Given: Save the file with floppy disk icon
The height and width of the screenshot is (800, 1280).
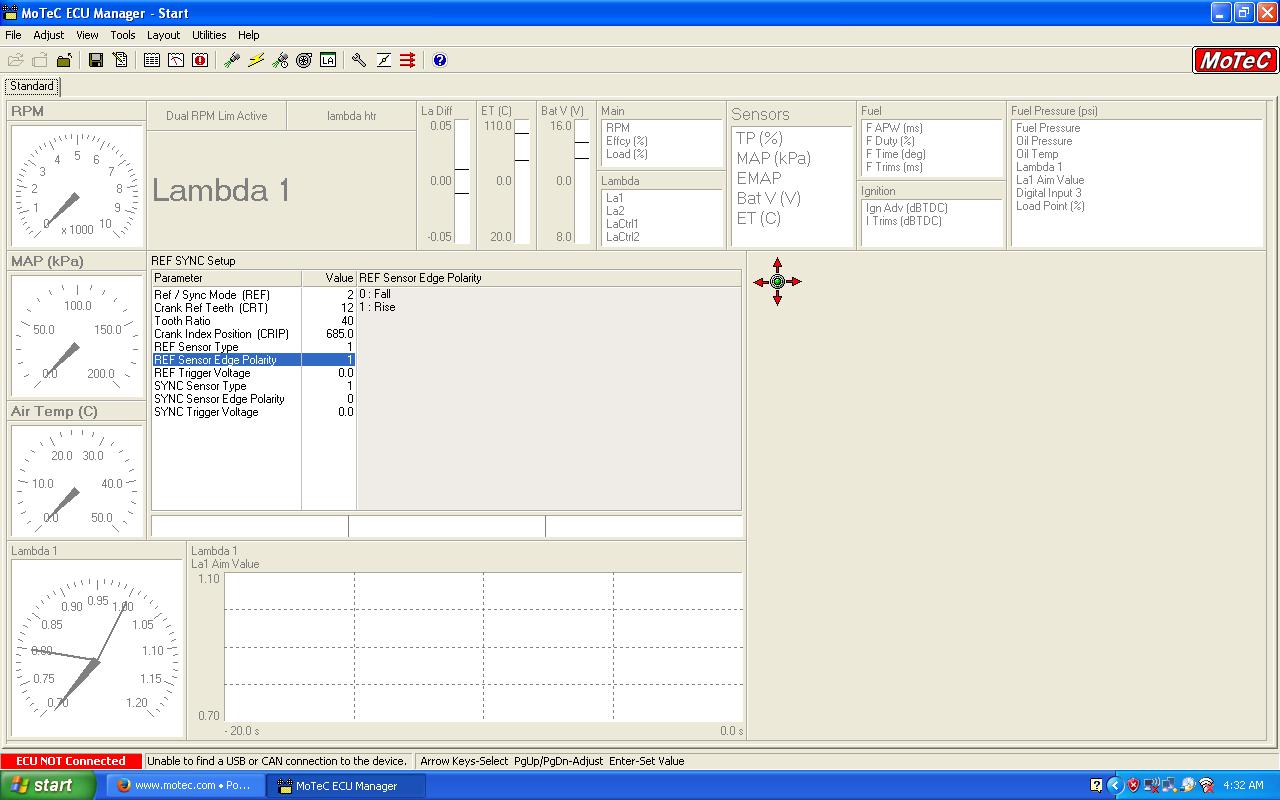Looking at the screenshot, I should click(96, 60).
